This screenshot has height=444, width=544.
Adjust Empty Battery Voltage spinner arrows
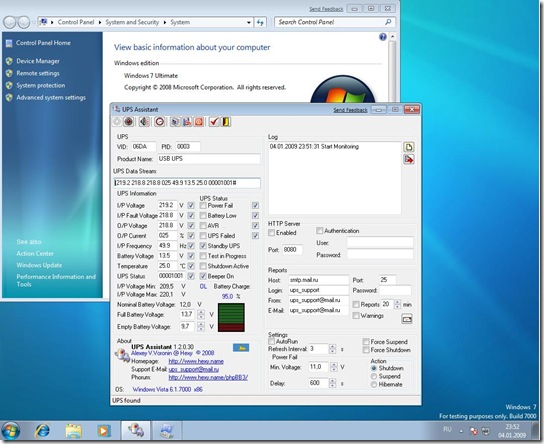(201, 327)
